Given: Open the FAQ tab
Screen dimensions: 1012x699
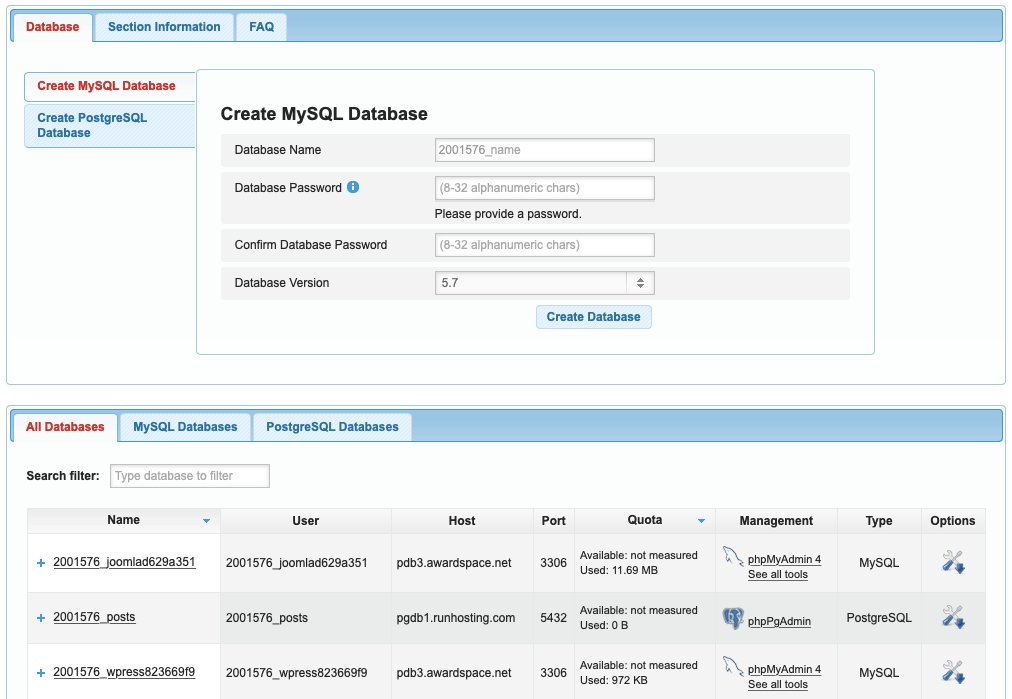Looking at the screenshot, I should point(260,26).
